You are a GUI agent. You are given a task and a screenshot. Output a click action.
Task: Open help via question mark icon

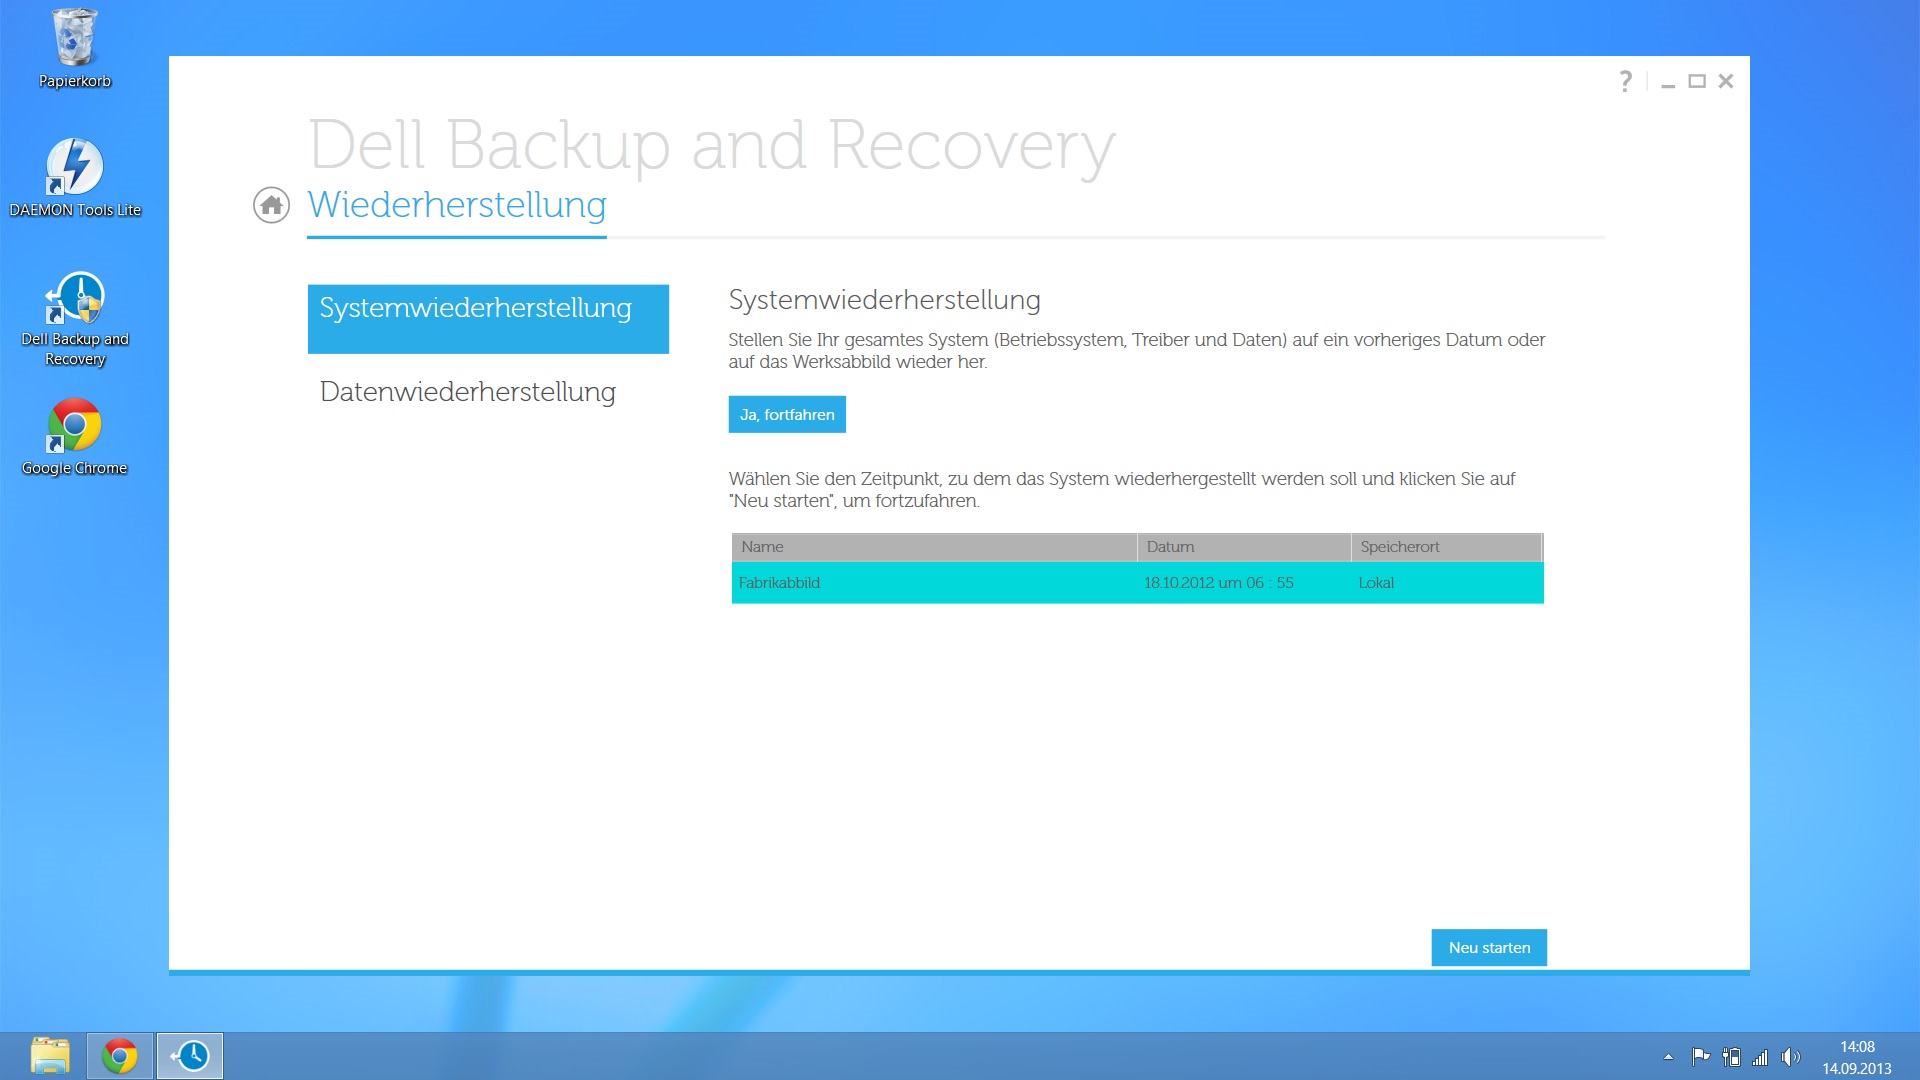pos(1625,81)
